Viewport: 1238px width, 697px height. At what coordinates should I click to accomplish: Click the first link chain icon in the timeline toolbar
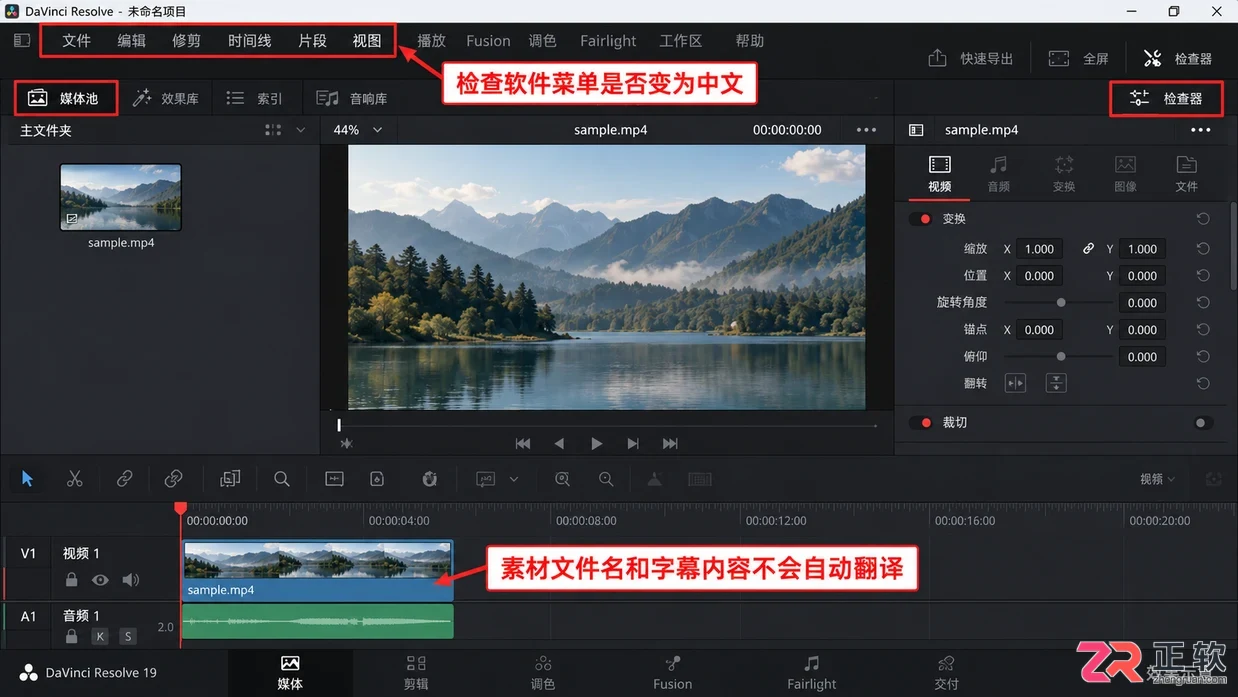click(124, 479)
